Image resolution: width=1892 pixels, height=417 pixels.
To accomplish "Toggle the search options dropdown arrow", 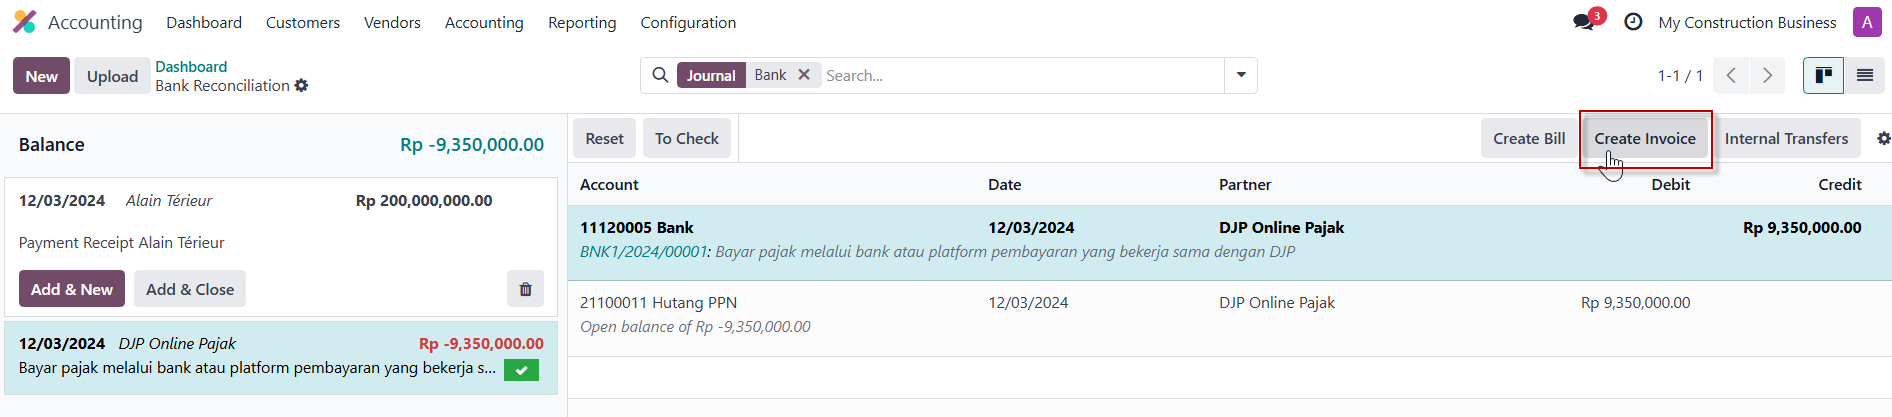I will [1241, 75].
